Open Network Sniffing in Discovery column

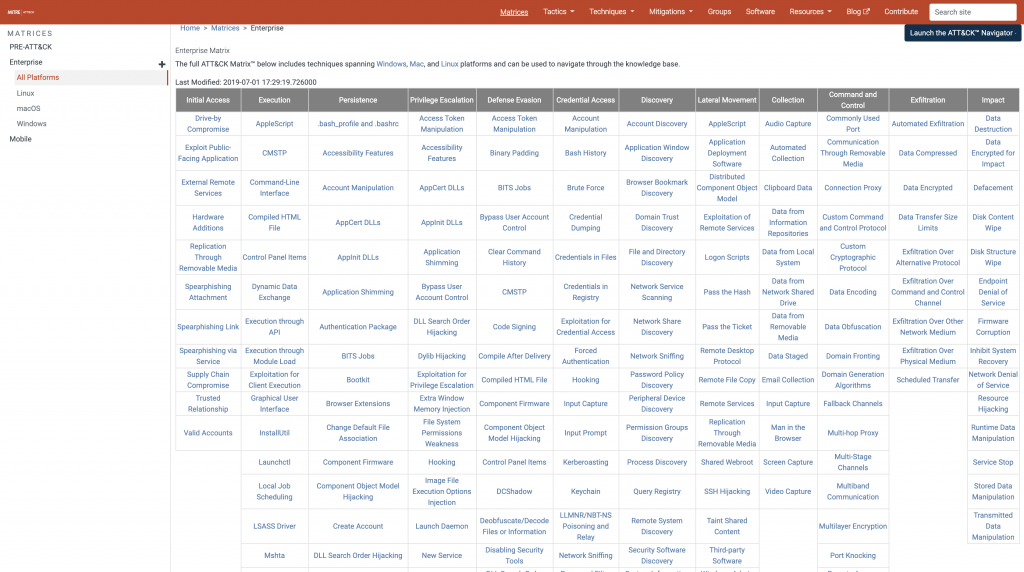coord(656,356)
